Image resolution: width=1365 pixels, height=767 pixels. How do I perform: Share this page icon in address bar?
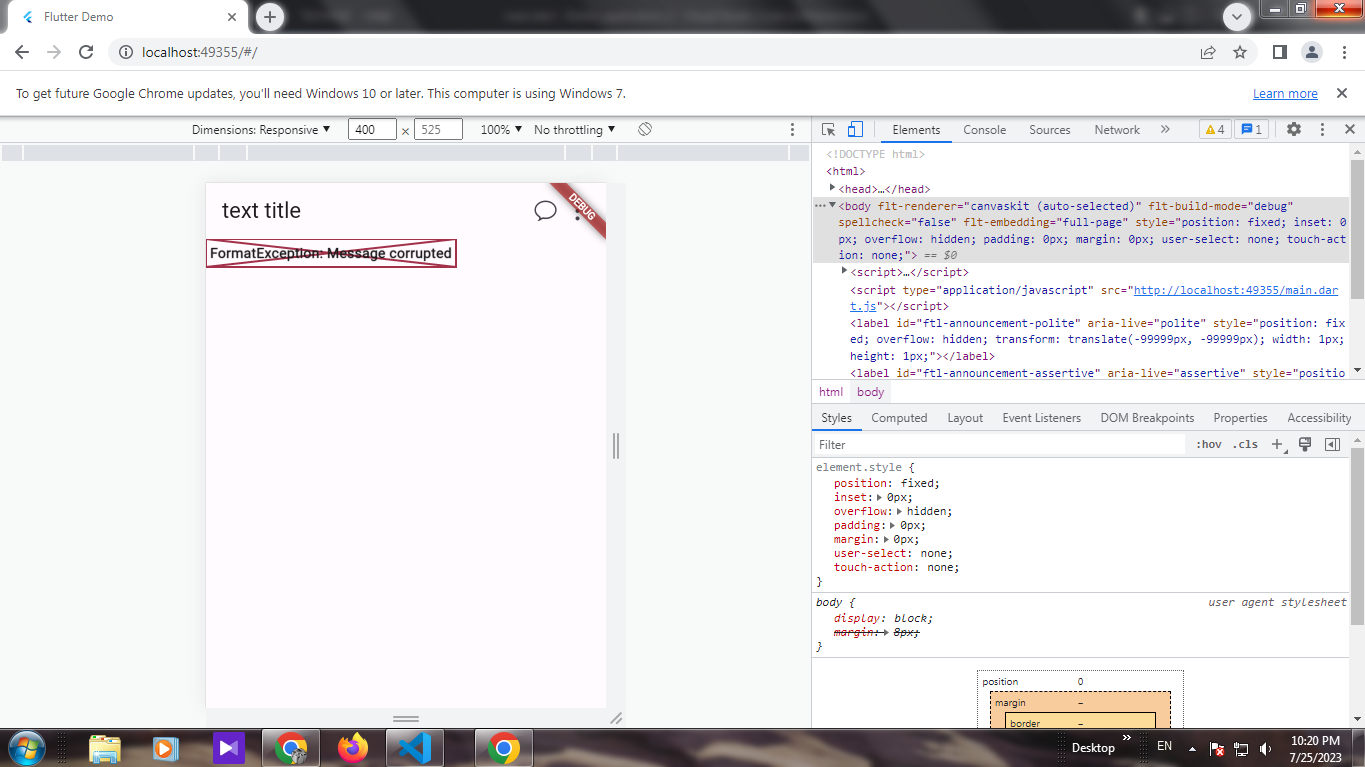(x=1208, y=52)
